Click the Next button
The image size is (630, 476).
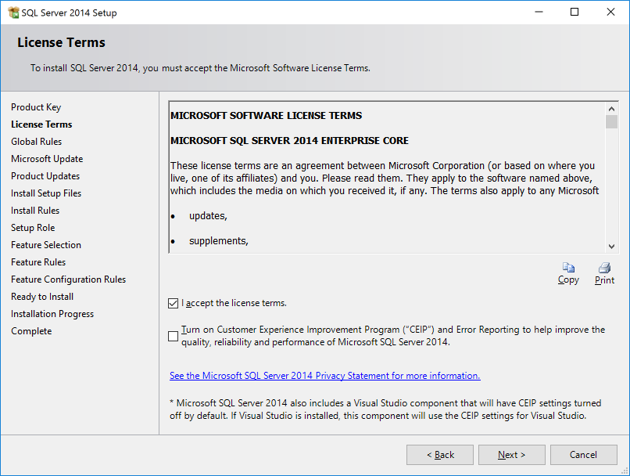tap(511, 455)
